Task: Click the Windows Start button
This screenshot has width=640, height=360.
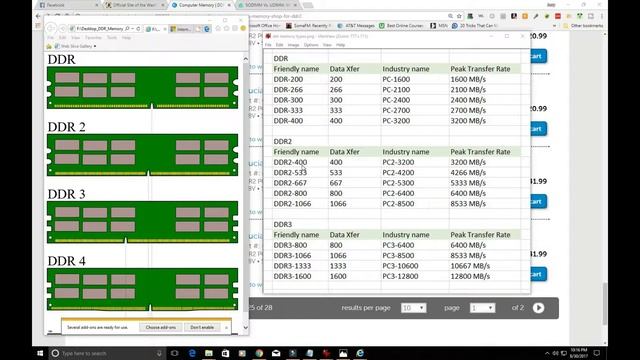Action: tap(40, 353)
